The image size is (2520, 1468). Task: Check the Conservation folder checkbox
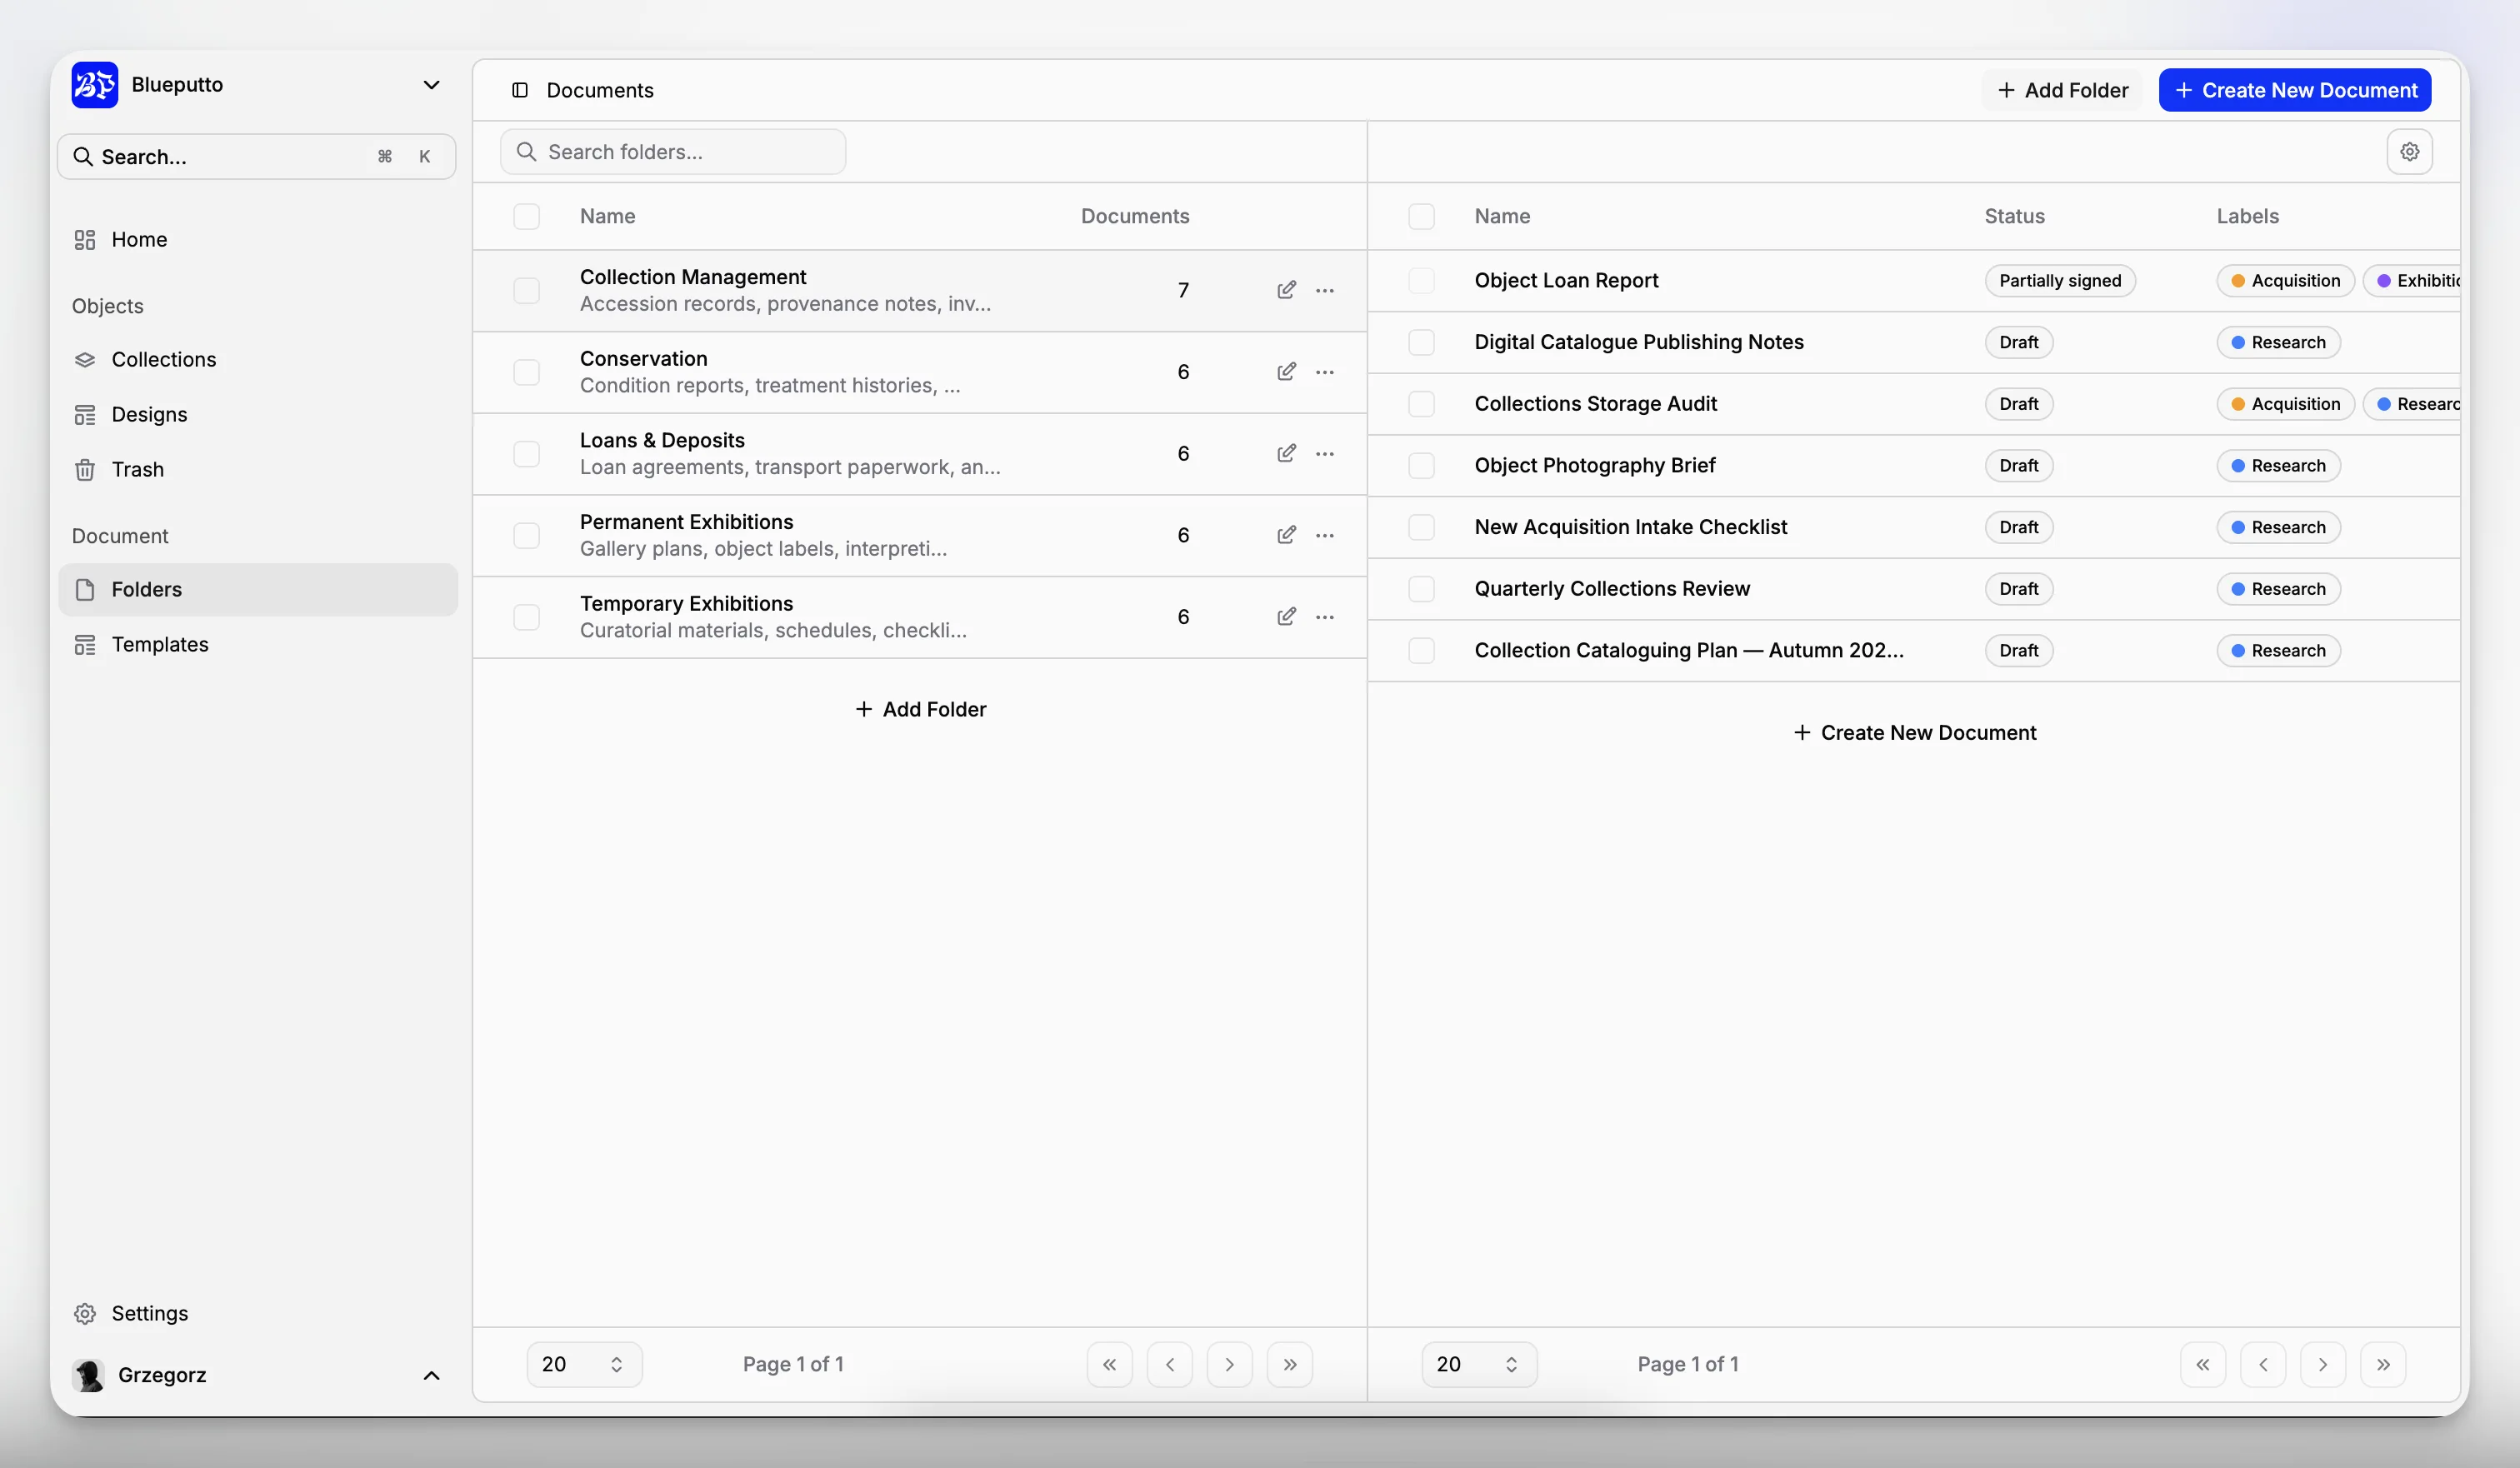(x=527, y=372)
